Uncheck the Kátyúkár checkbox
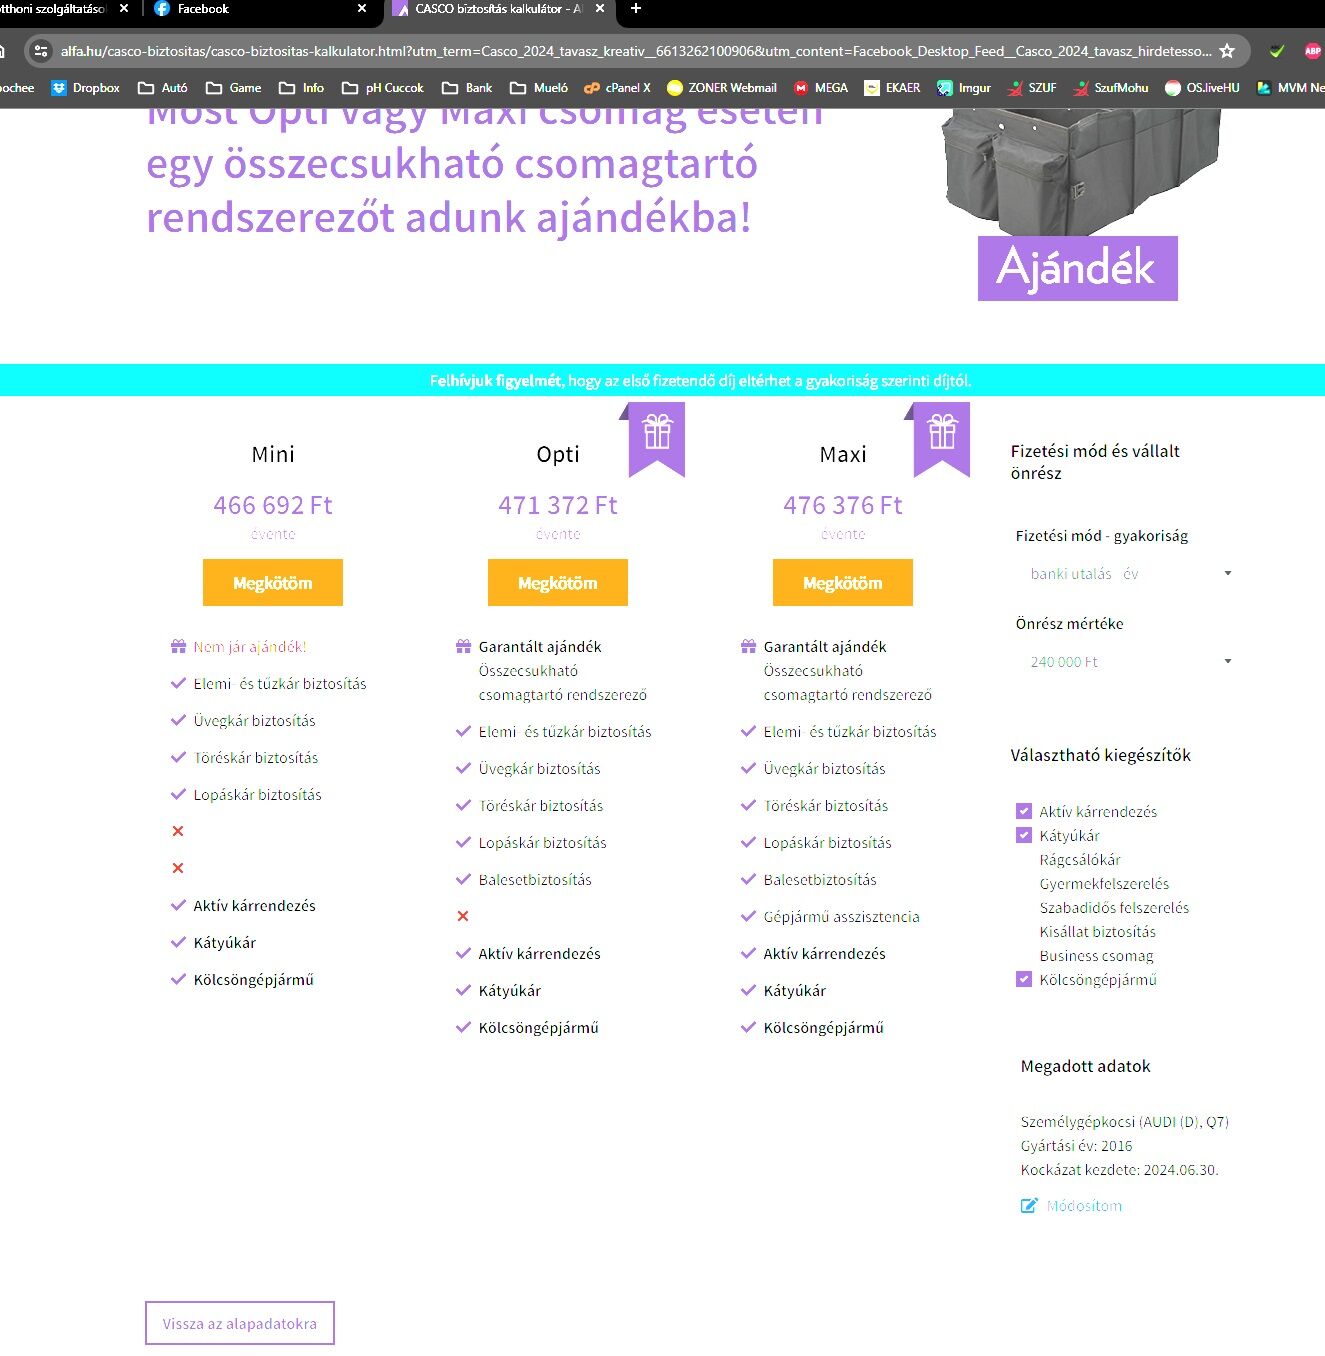1325x1356 pixels. [1024, 835]
